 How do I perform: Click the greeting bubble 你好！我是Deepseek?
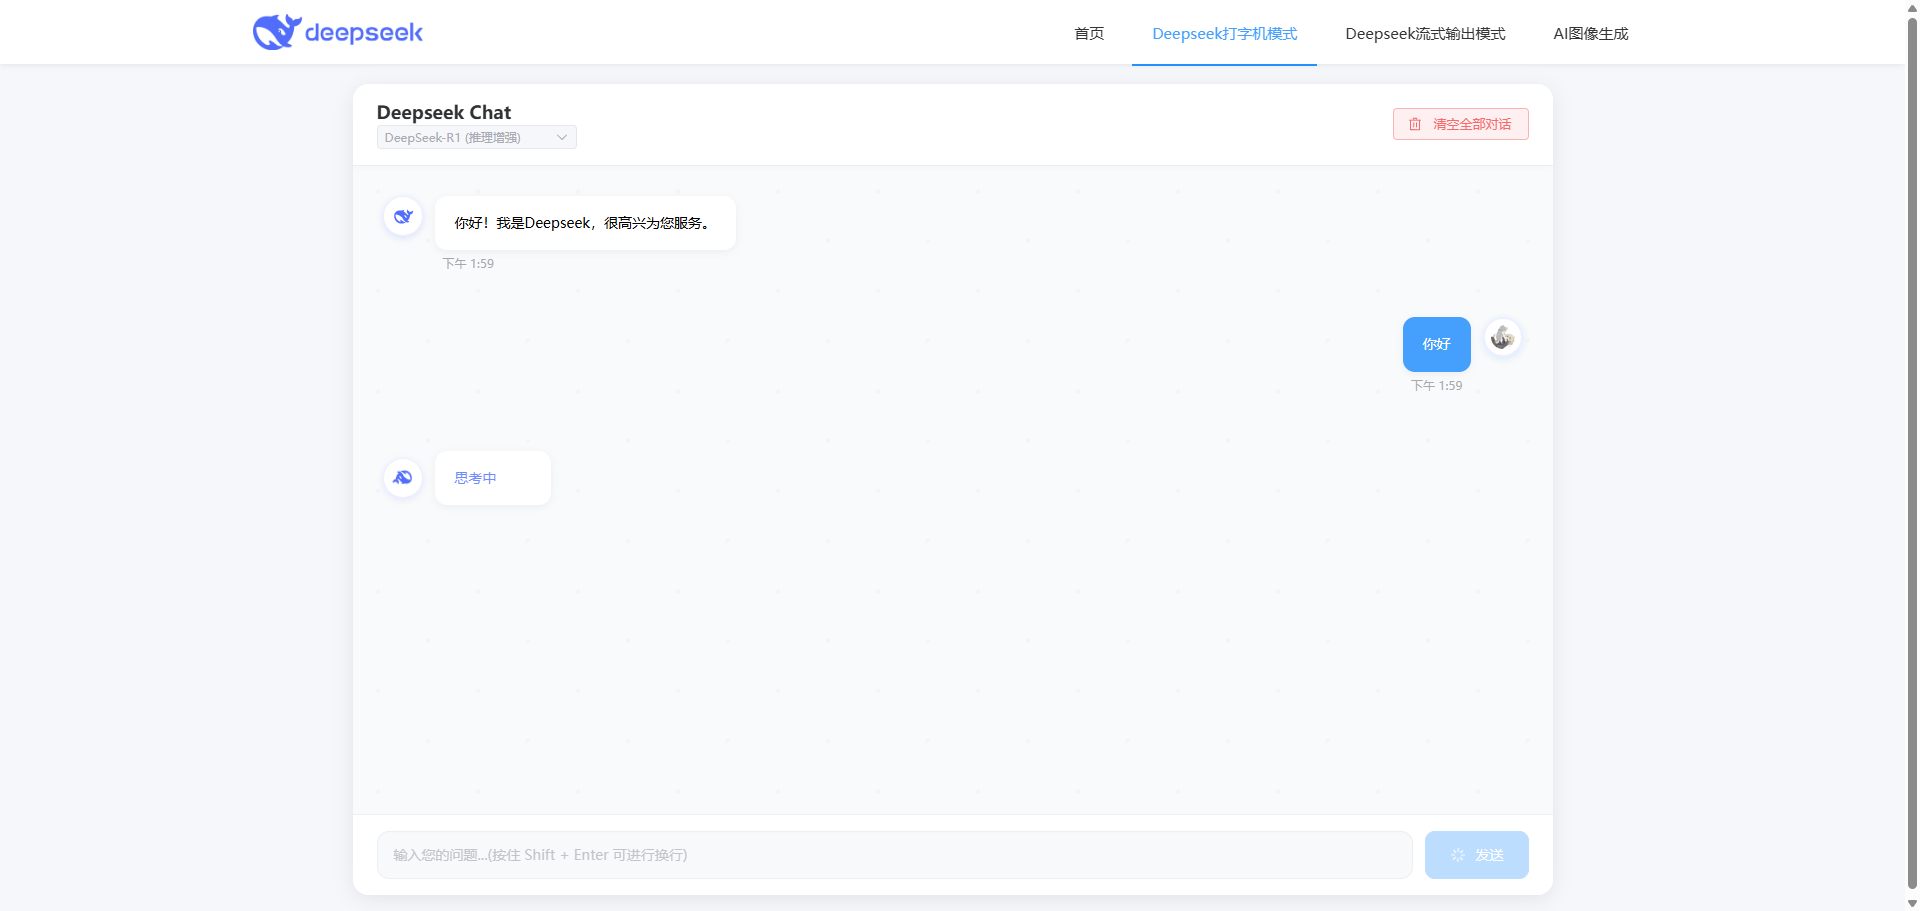pyautogui.click(x=585, y=223)
